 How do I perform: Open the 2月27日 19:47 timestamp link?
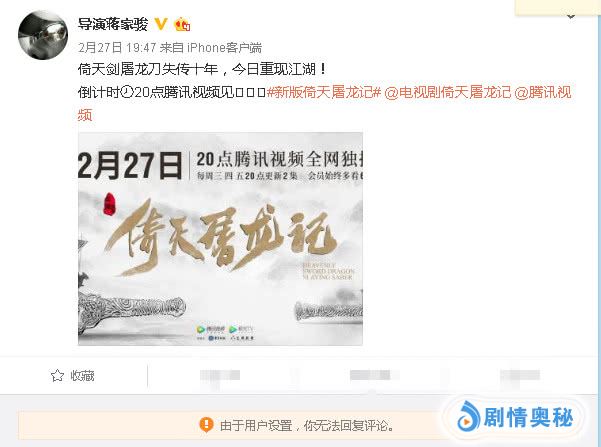117,48
